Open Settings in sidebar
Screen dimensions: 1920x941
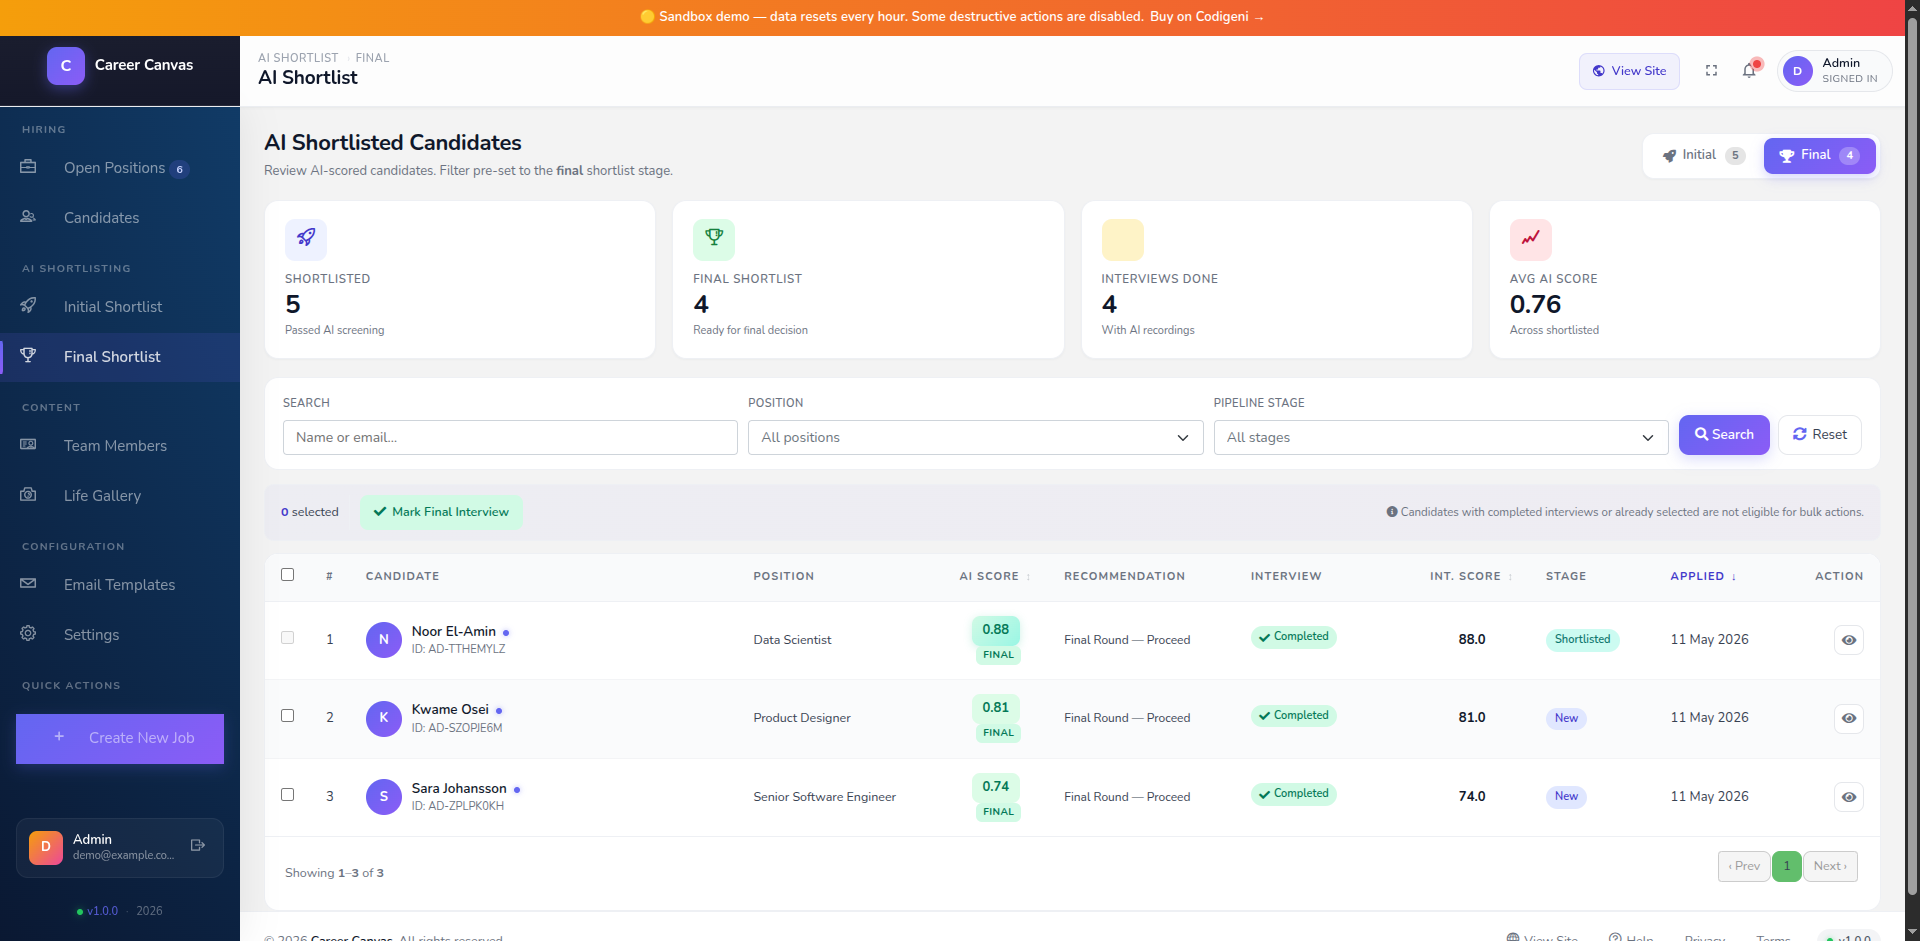120,635
